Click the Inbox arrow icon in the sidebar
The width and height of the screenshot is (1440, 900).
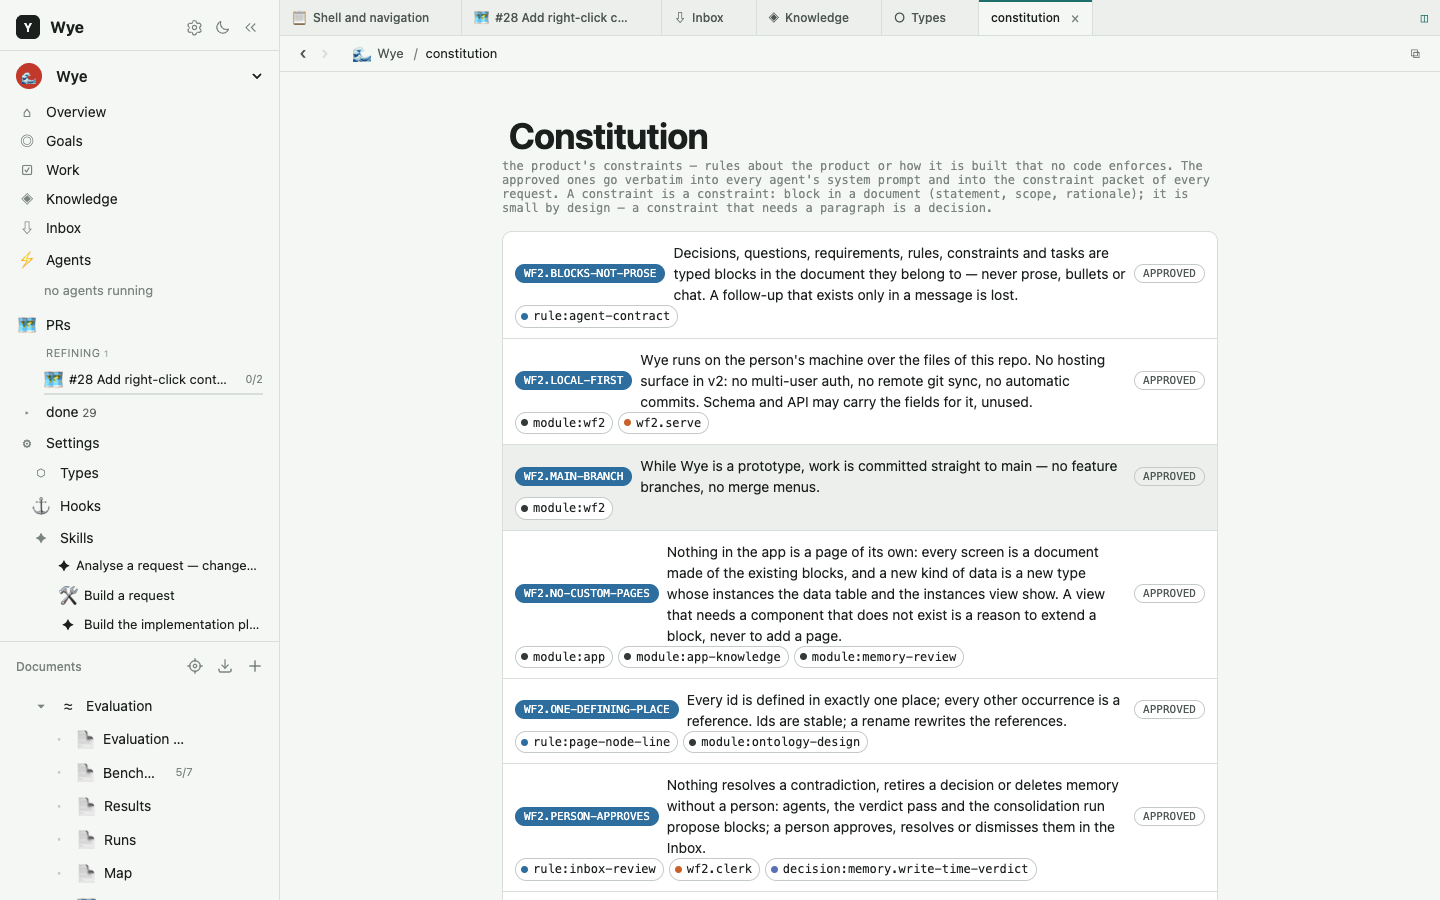[x=27, y=228]
